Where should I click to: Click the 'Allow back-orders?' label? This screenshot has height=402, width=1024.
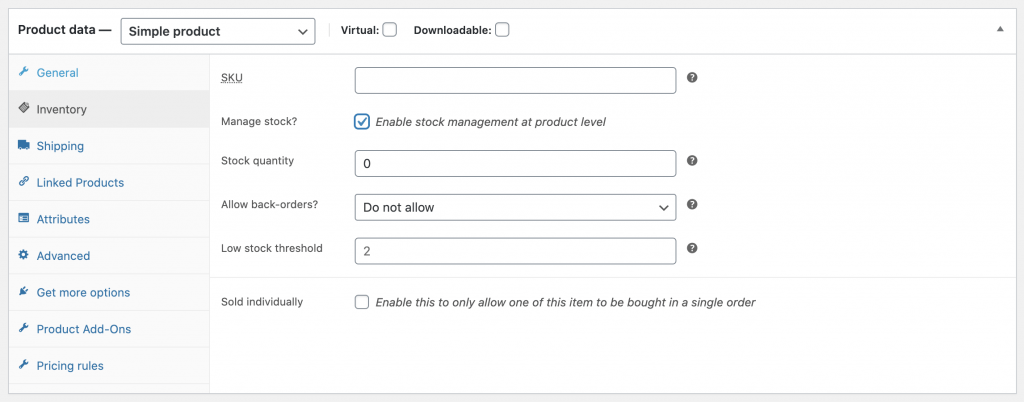pos(270,204)
